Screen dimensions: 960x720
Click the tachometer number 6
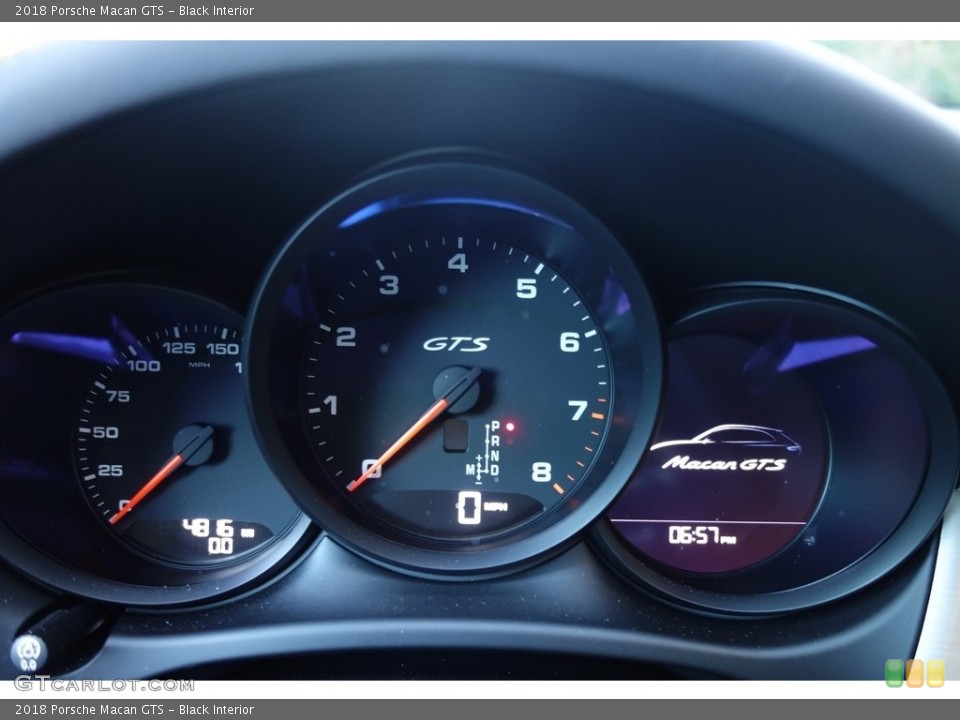click(569, 341)
